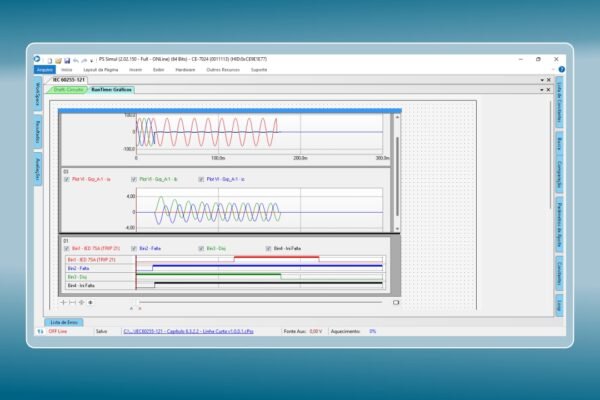Redo the action in quick toolbar

point(84,60)
